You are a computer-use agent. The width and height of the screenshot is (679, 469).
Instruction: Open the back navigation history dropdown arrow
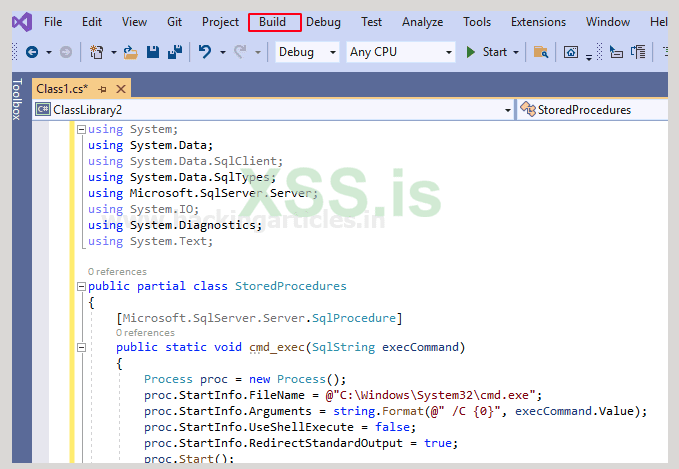(49, 53)
